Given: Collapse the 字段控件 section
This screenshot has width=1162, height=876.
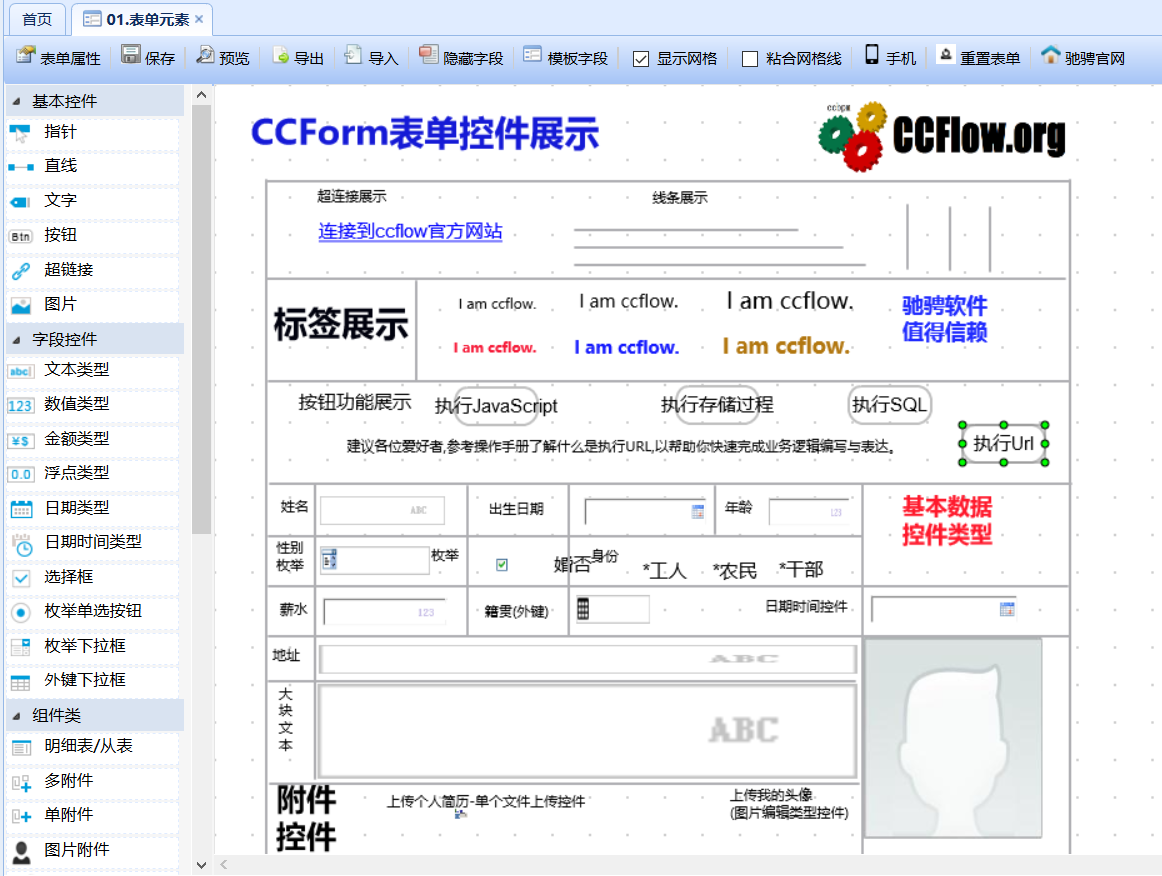Looking at the screenshot, I should (x=16, y=340).
